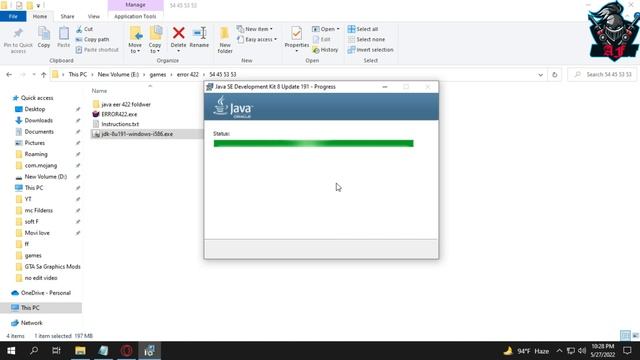The width and height of the screenshot is (640, 360).
Task: Open the Application Tools tab
Action: pos(135,16)
